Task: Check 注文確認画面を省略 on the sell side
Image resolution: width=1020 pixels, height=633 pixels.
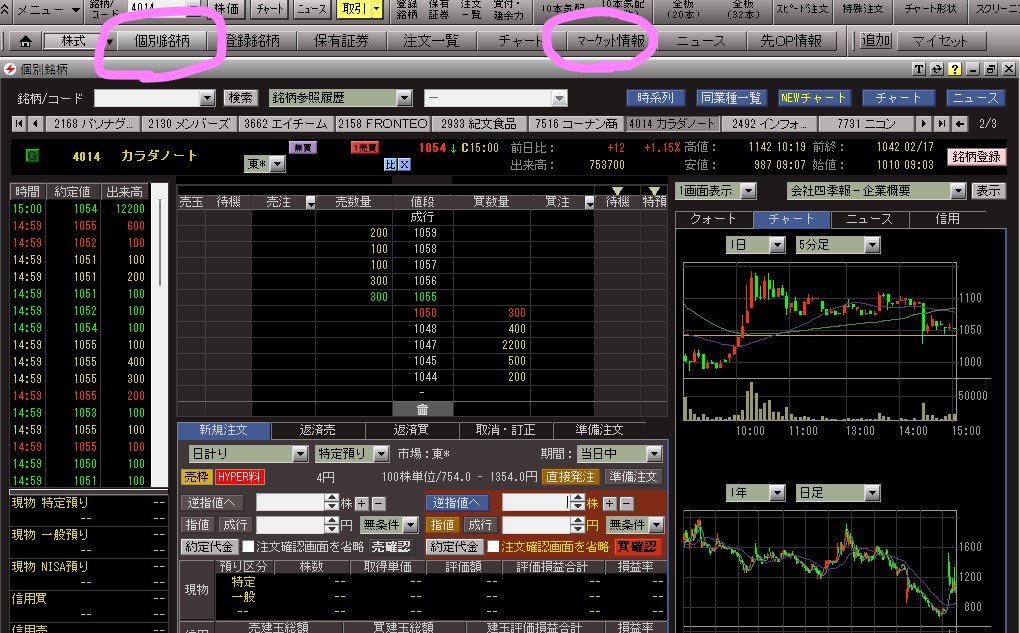Action: 248,546
